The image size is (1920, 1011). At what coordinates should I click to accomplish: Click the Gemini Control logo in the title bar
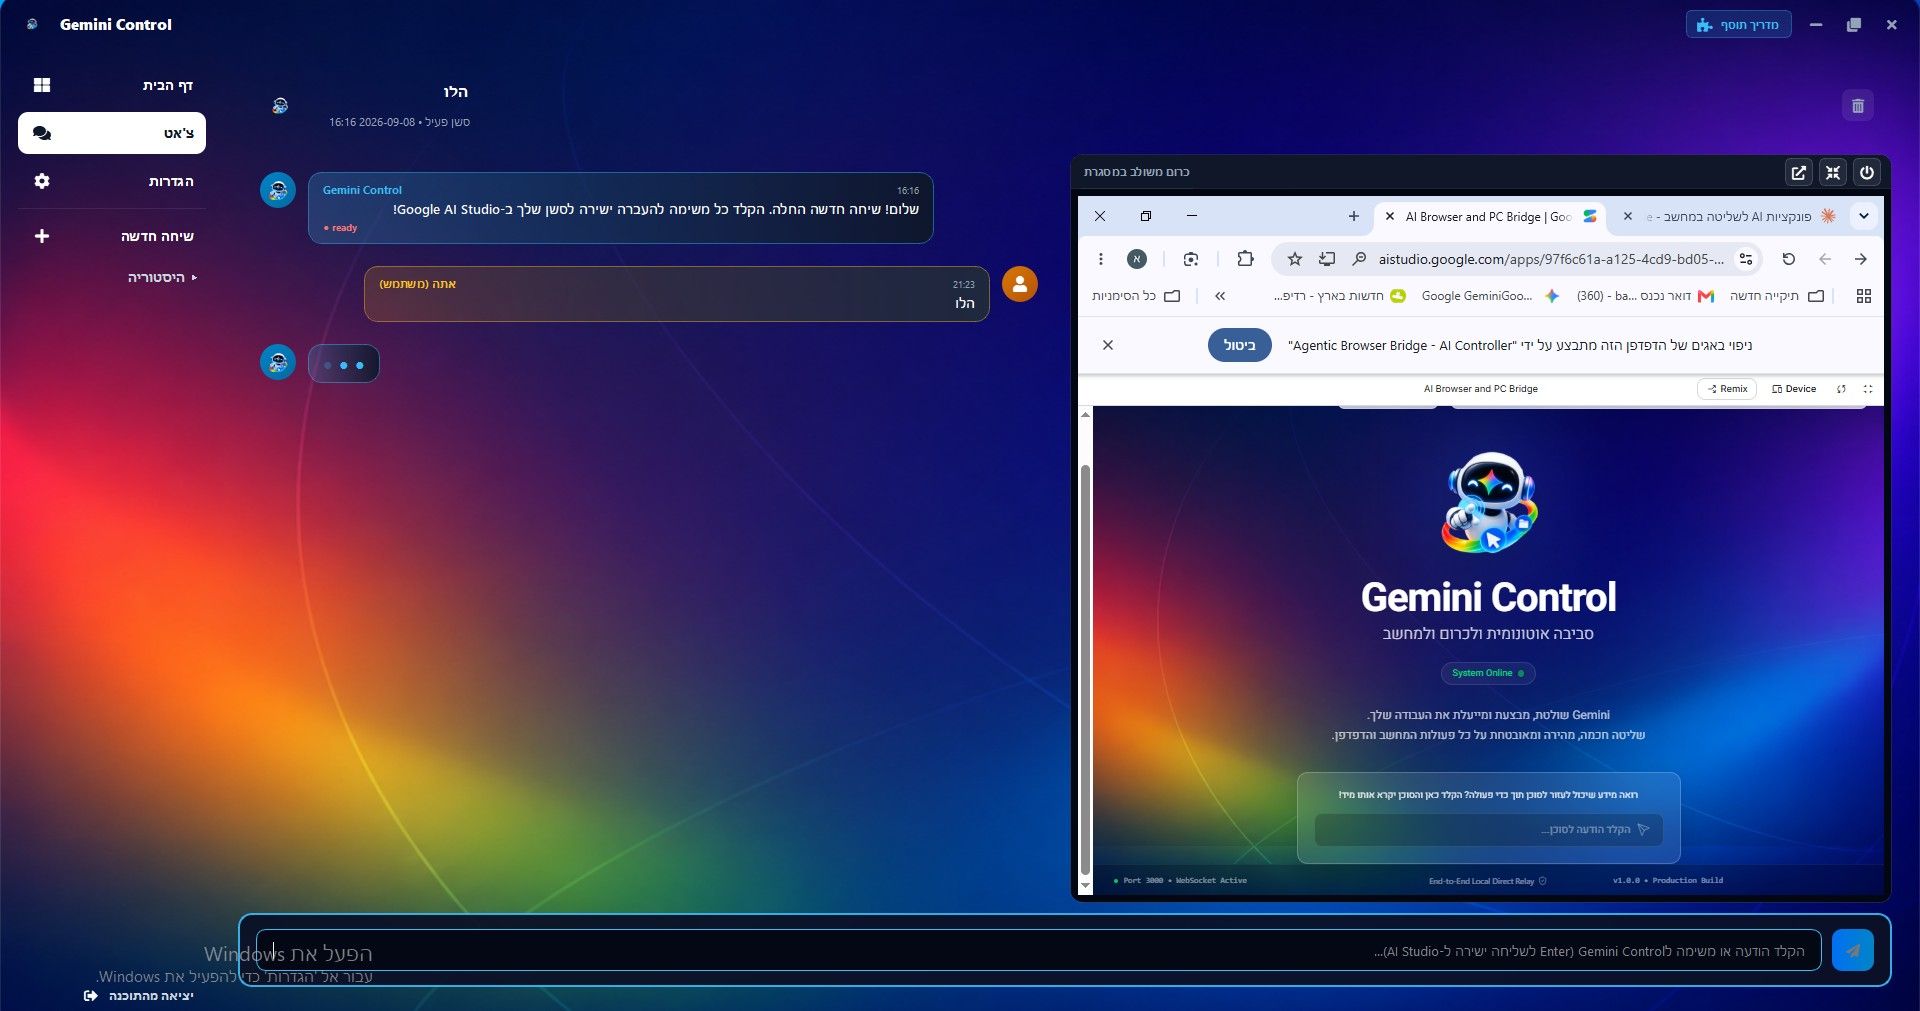click(x=32, y=24)
